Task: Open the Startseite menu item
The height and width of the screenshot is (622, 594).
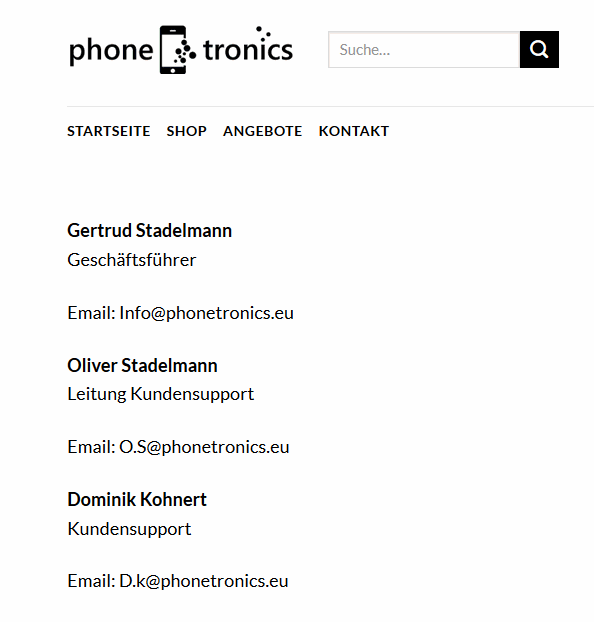Action: click(109, 131)
